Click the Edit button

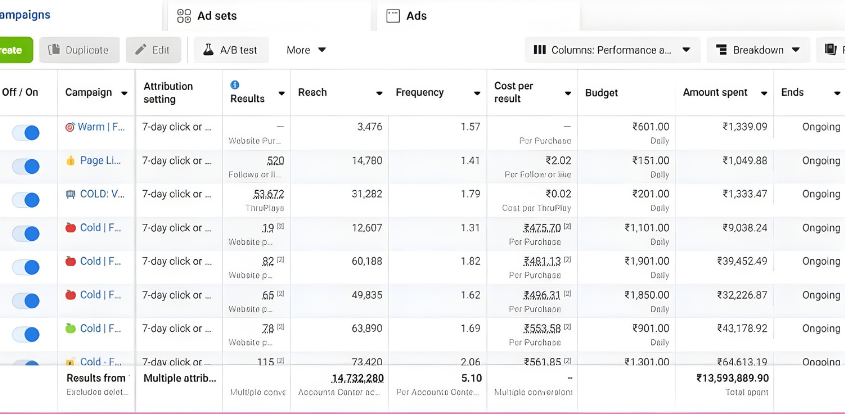click(x=153, y=50)
